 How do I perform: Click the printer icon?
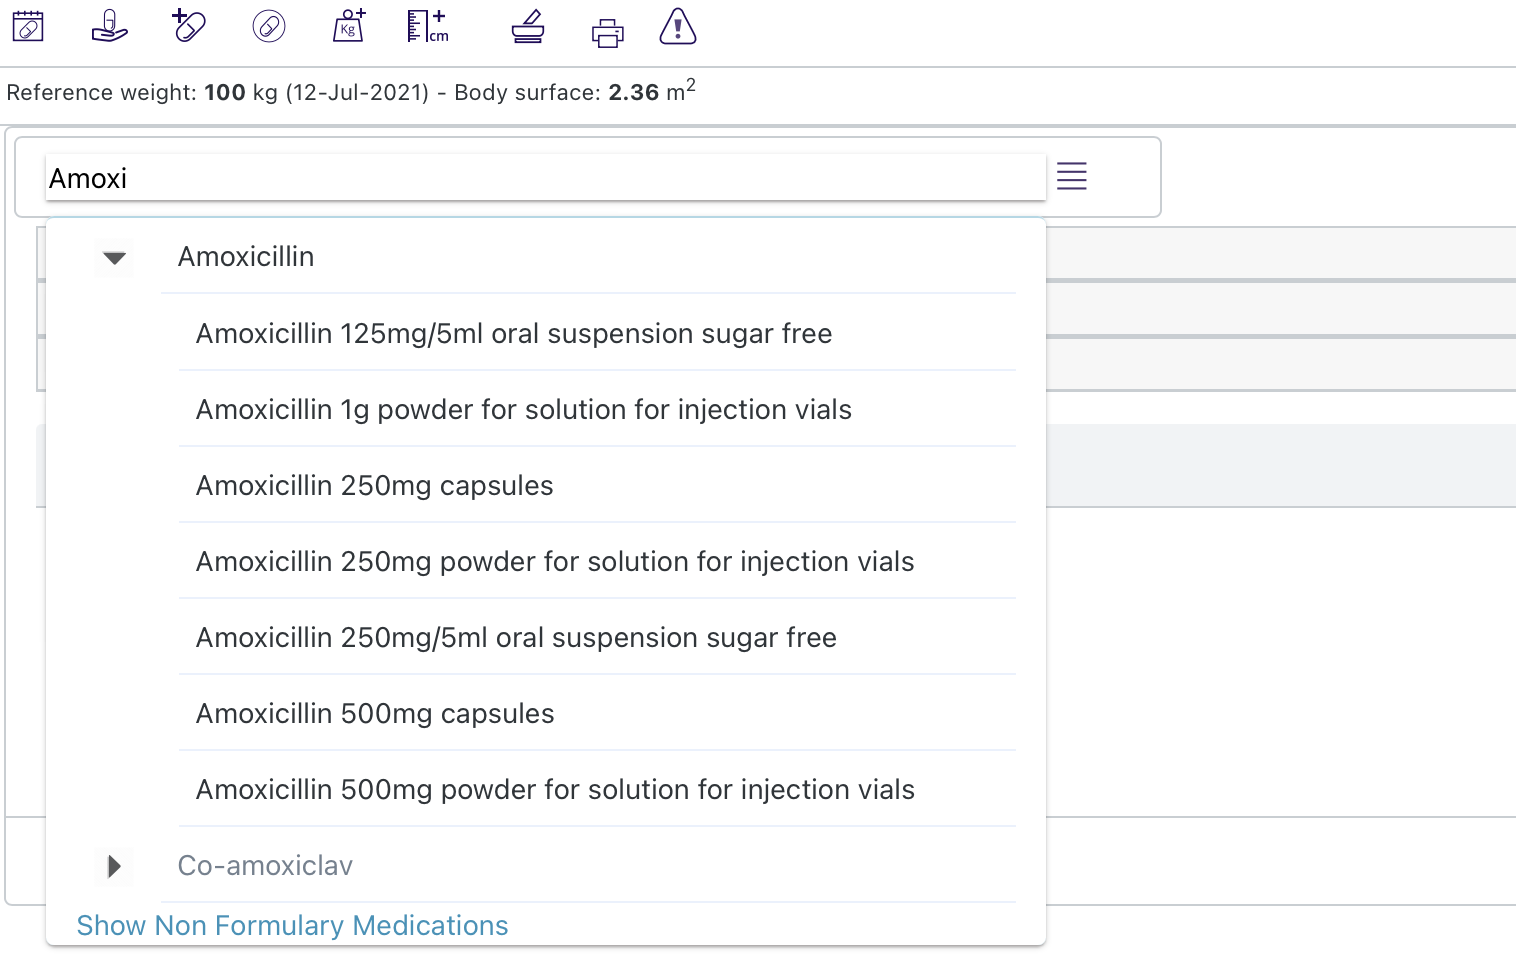(x=607, y=33)
